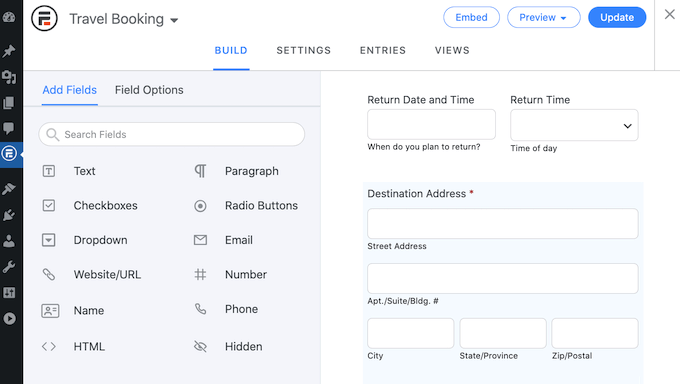Open Posts pin icon in sidebar
Viewport: 680px width, 384px height.
coord(9,51)
